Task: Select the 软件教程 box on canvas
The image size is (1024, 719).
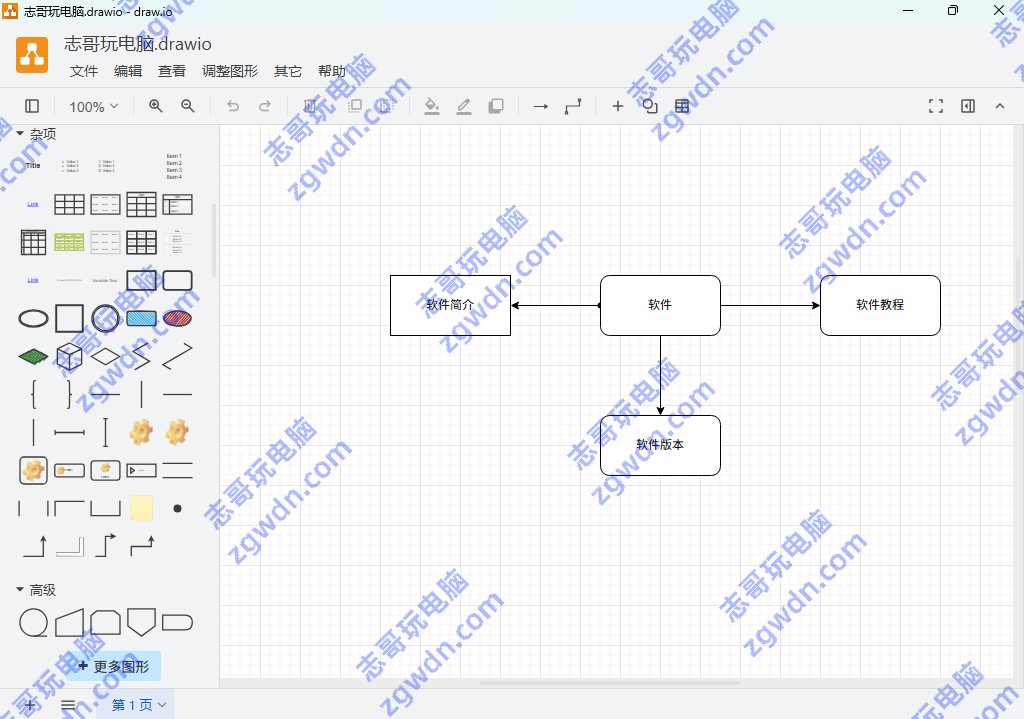Action: [x=880, y=305]
